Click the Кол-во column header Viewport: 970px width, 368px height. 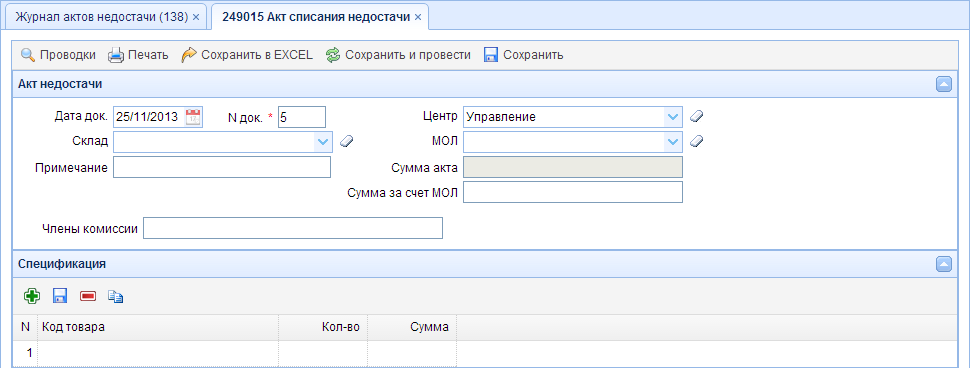click(323, 327)
